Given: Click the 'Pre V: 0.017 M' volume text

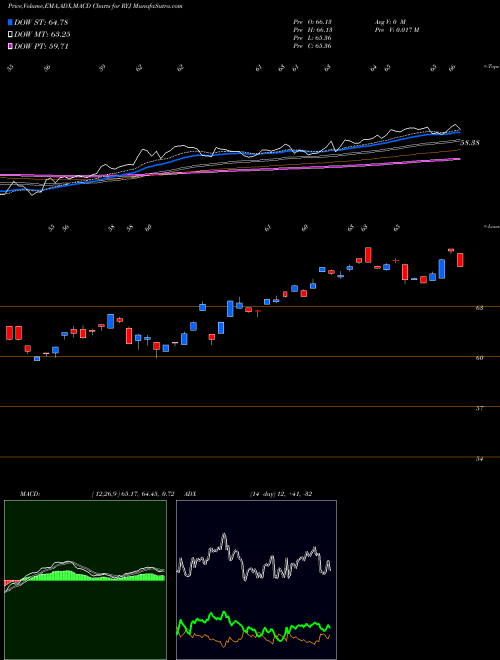Looking at the screenshot, I should click(396, 30).
